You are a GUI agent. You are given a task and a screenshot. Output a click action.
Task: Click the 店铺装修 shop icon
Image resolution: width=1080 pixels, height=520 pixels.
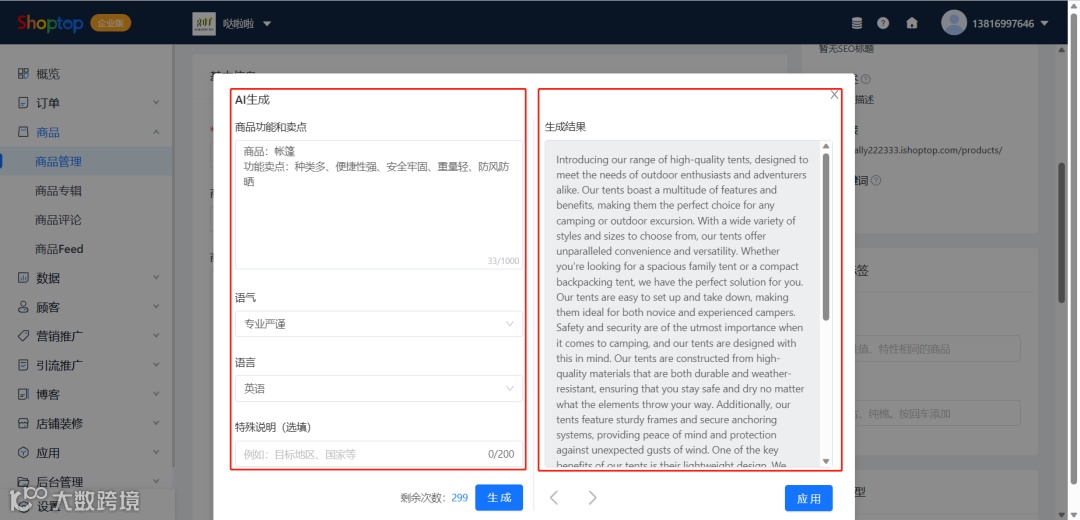point(23,424)
